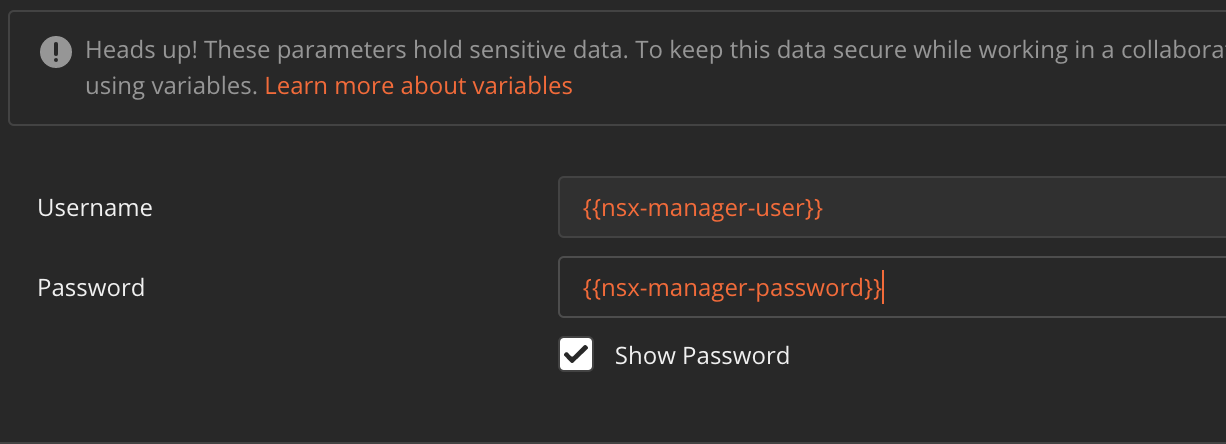Click 'using variables.' text in banner
The width and height of the screenshot is (1226, 444).
coord(172,86)
